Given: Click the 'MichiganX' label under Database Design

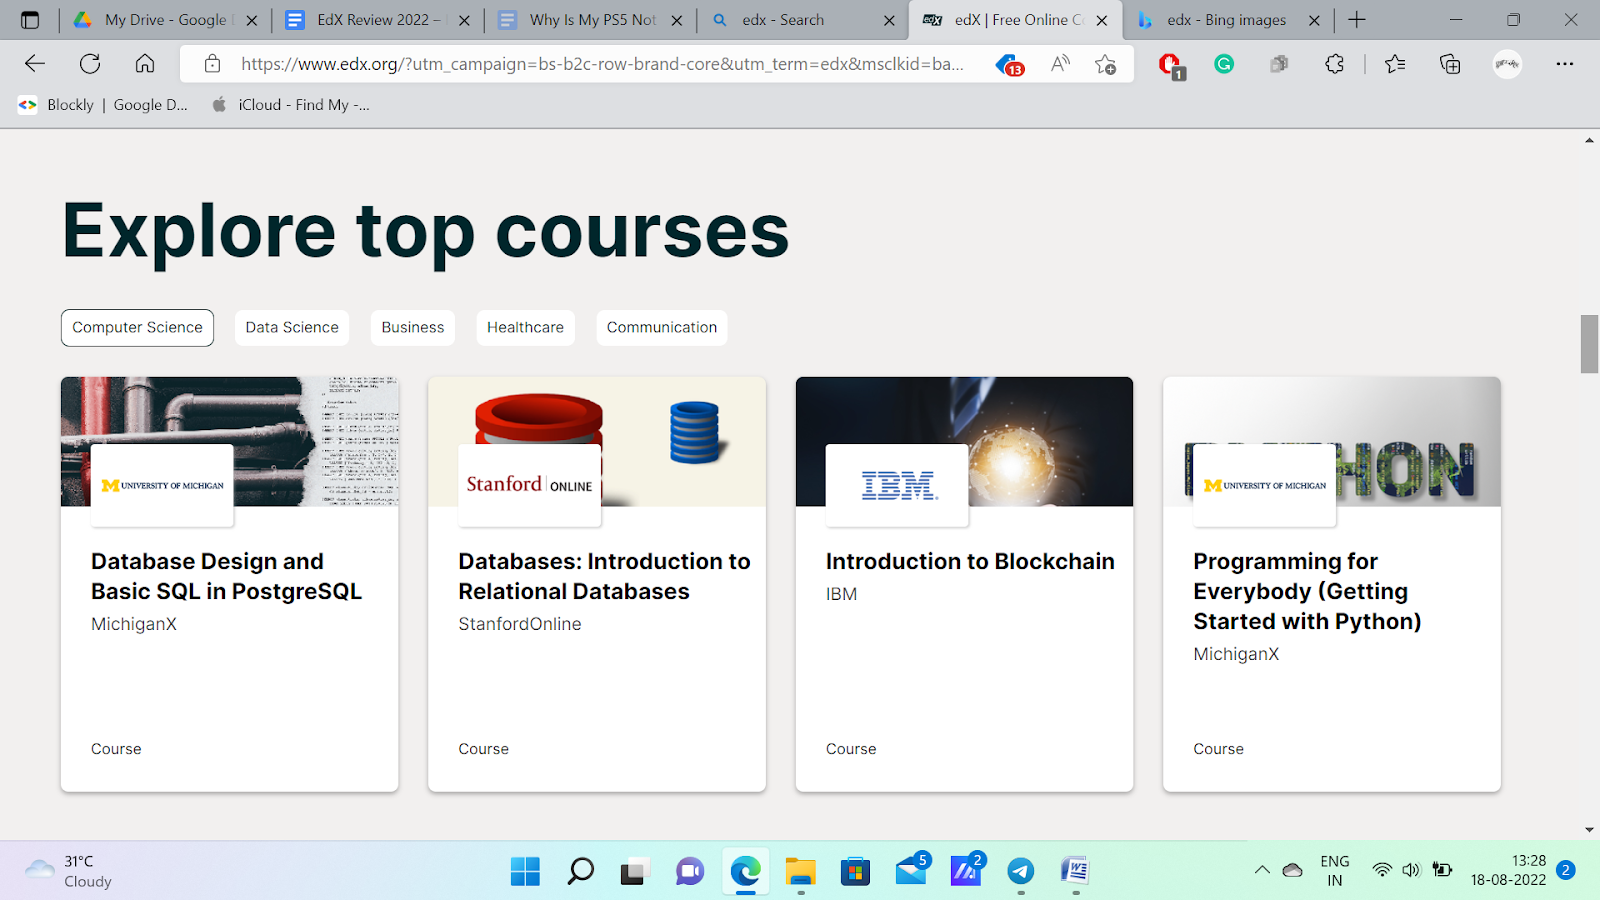Looking at the screenshot, I should 134,624.
